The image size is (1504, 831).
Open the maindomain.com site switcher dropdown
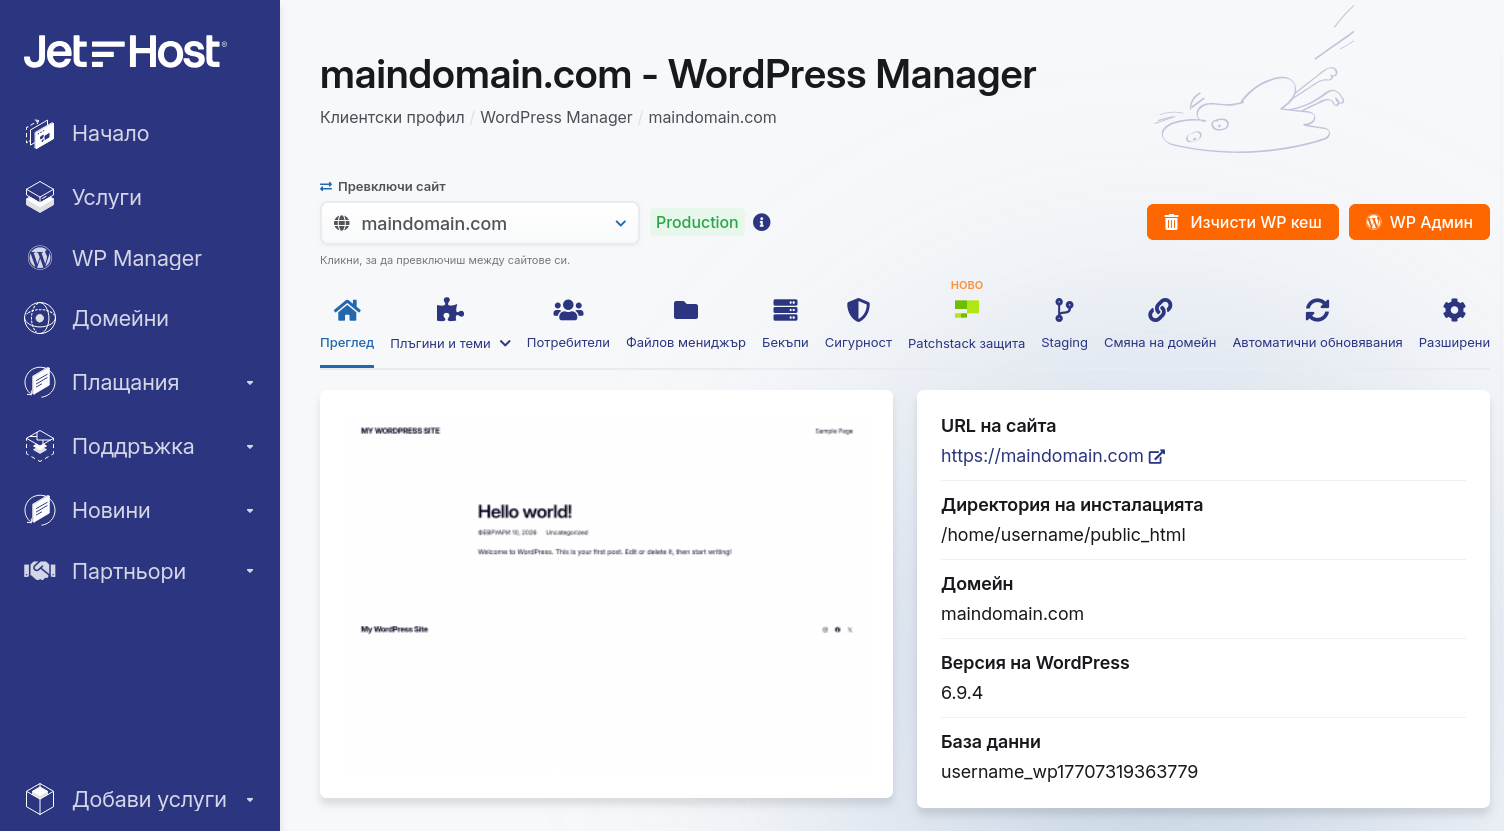click(480, 223)
